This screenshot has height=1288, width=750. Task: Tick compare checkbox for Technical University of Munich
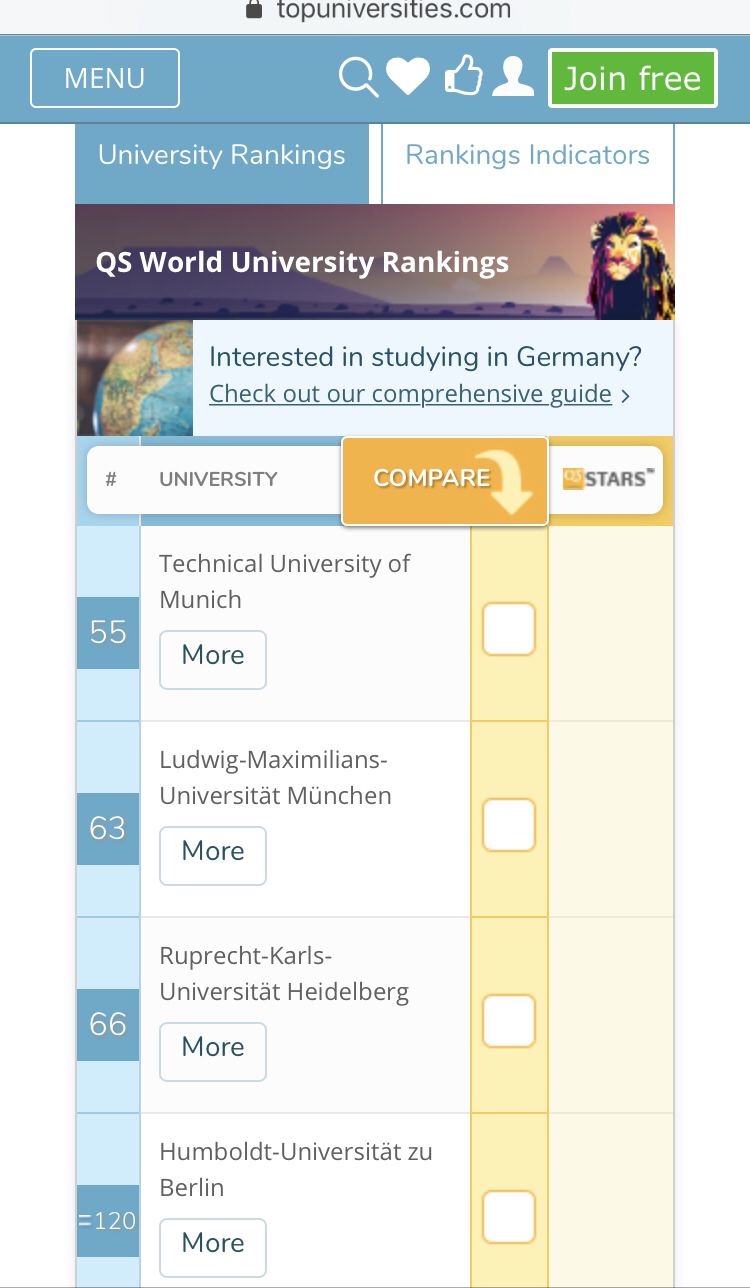pos(509,629)
